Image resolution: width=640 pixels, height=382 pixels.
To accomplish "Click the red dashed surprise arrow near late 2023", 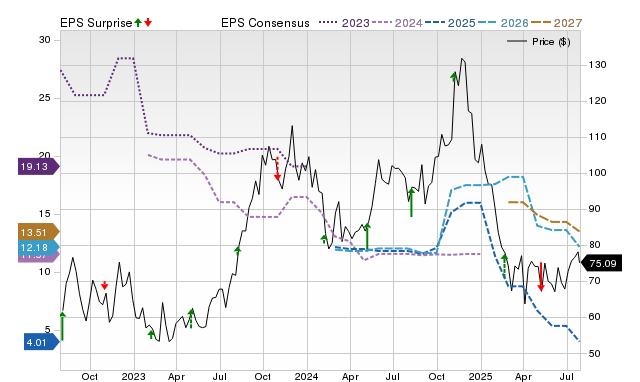I will click(277, 169).
